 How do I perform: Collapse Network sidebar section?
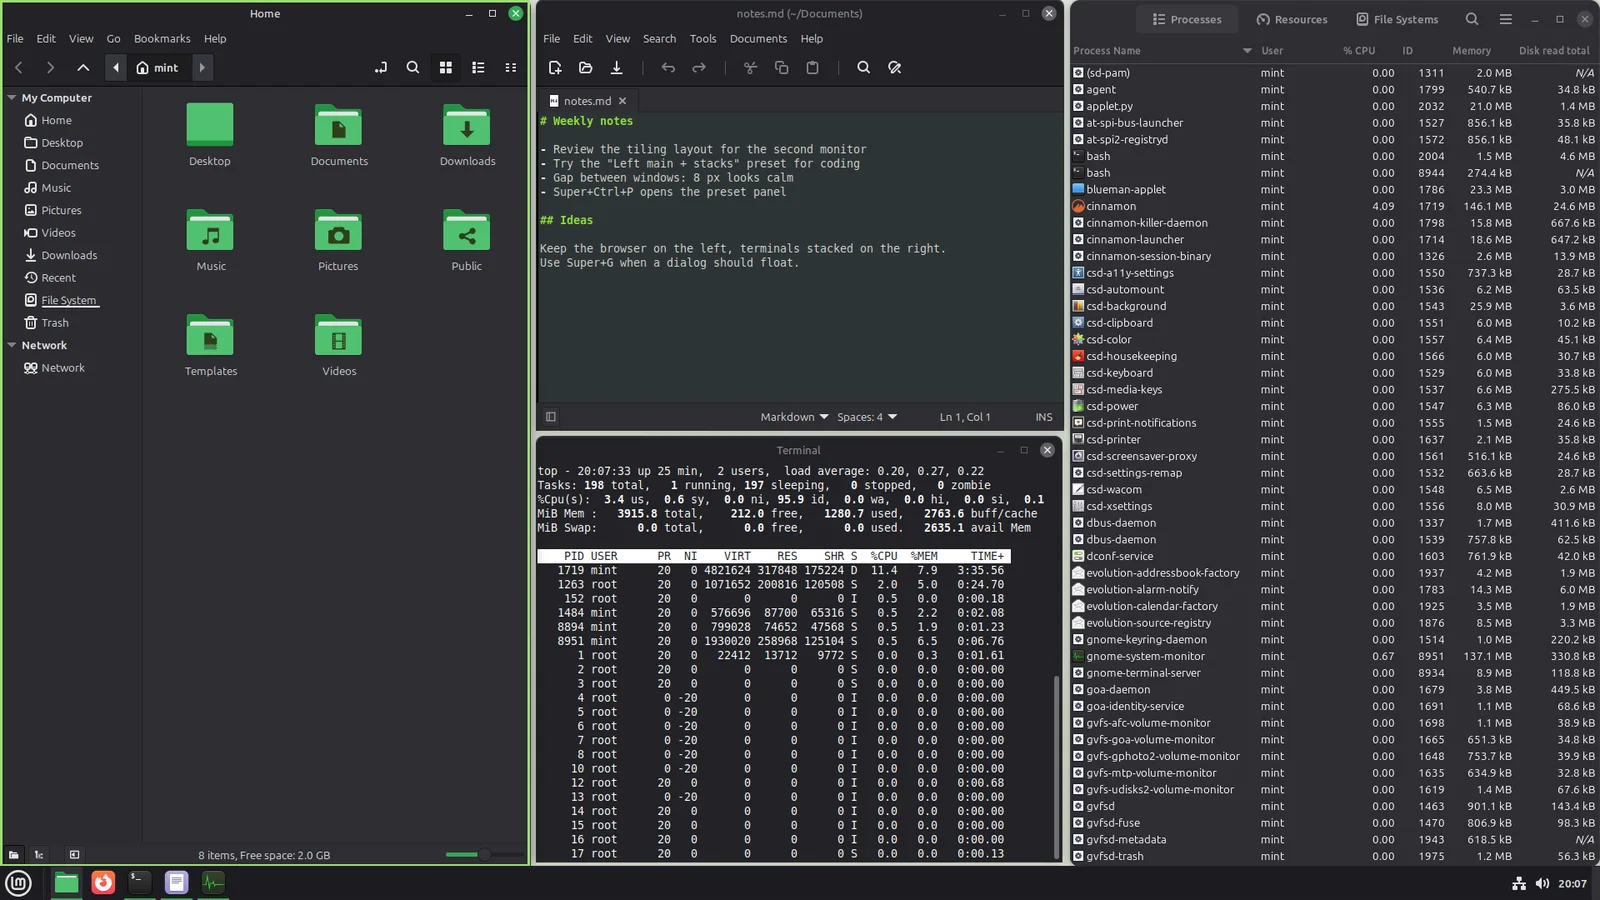coord(12,345)
